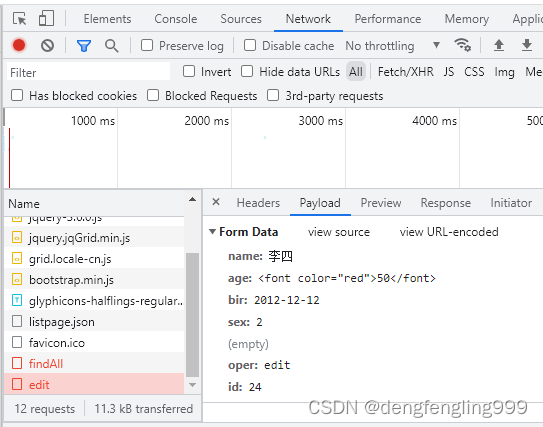This screenshot has width=543, height=427.
Task: Select bootstrap.min.js script icon
Action: pos(17,279)
